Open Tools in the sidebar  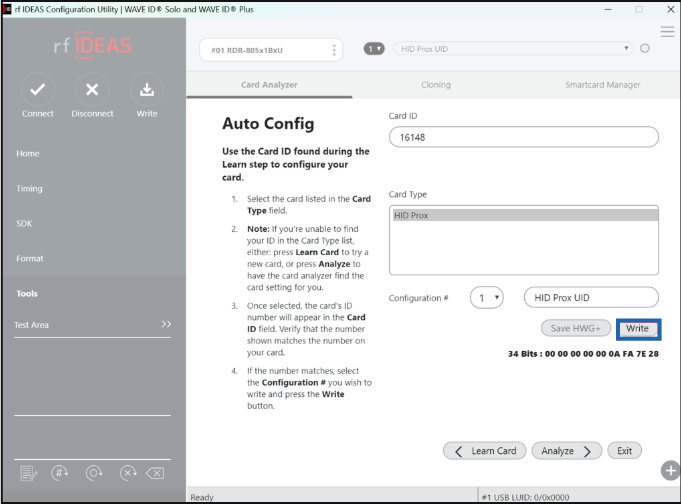[x=27, y=294]
